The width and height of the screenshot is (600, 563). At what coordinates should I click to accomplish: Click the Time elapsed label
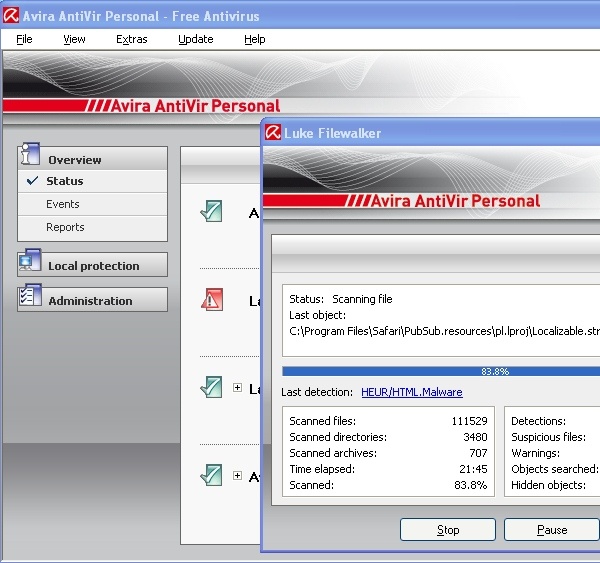pos(322,469)
